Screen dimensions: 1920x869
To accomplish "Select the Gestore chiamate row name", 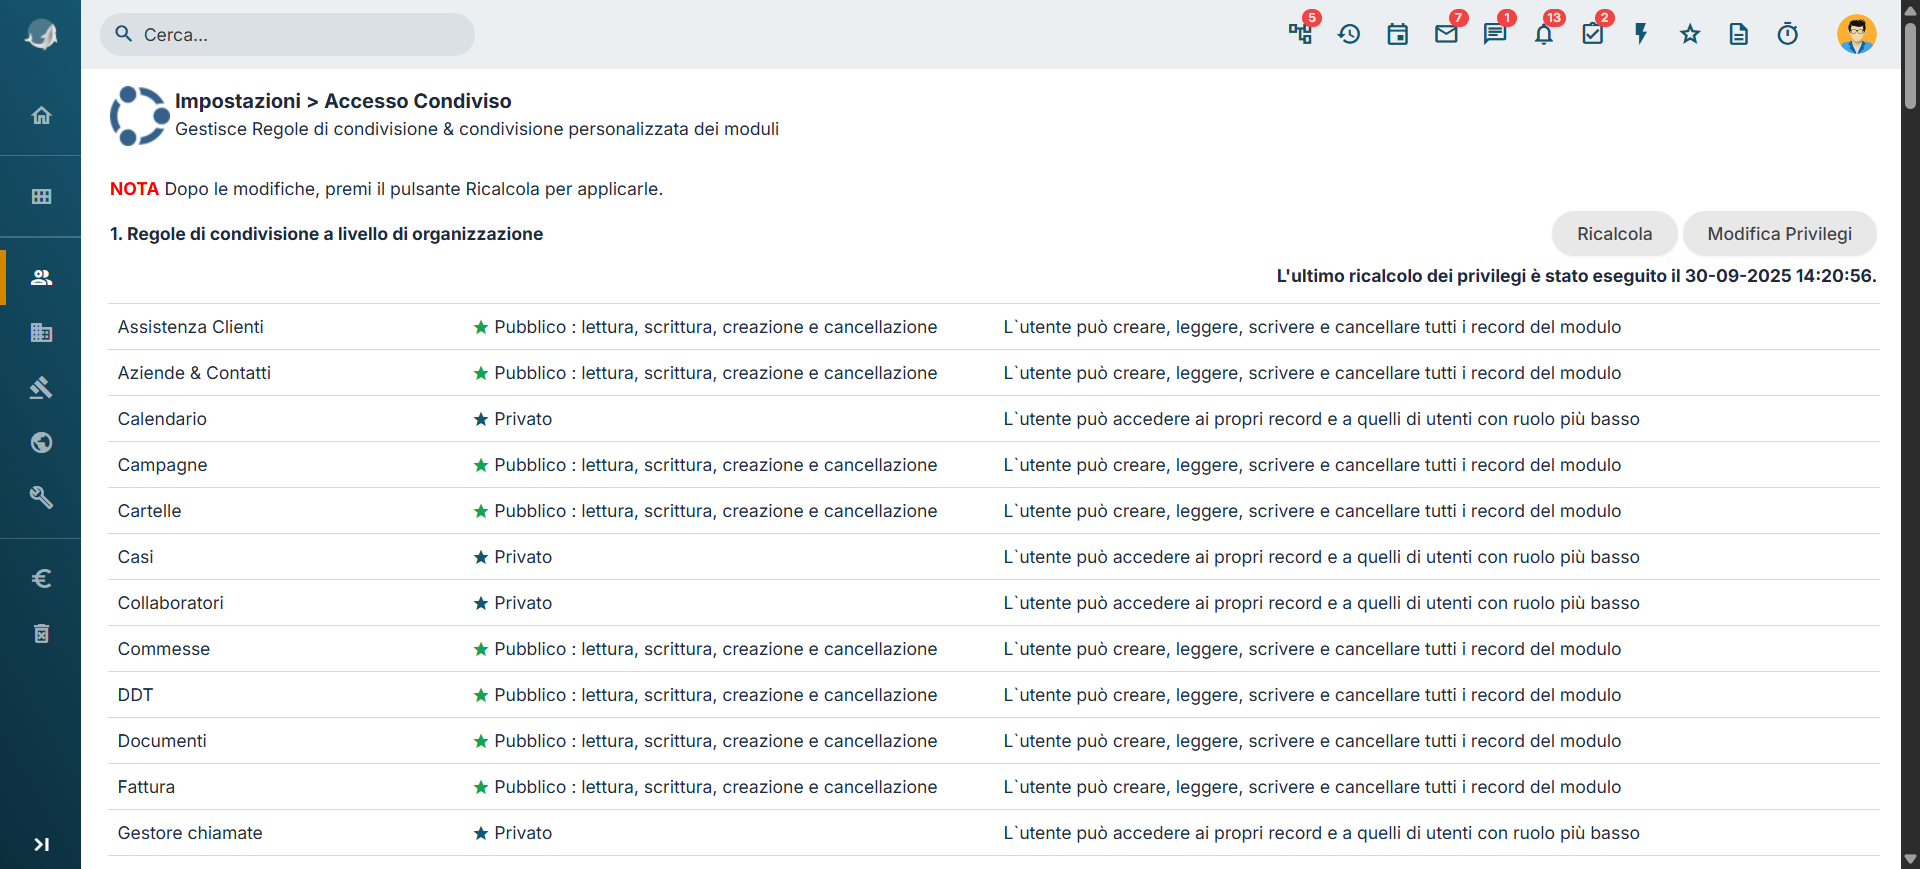I will tap(190, 833).
